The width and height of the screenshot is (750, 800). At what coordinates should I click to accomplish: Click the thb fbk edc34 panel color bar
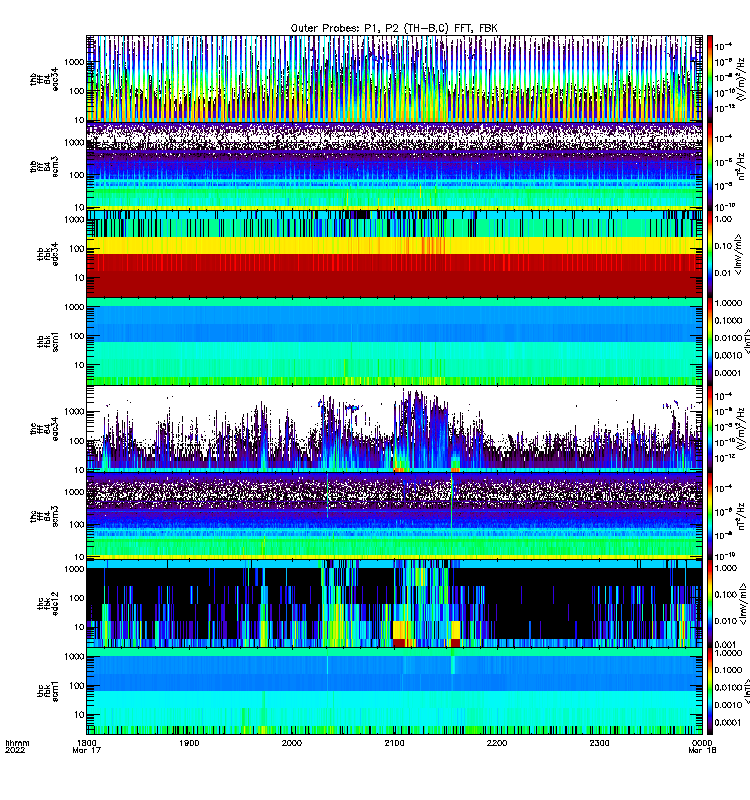point(710,254)
